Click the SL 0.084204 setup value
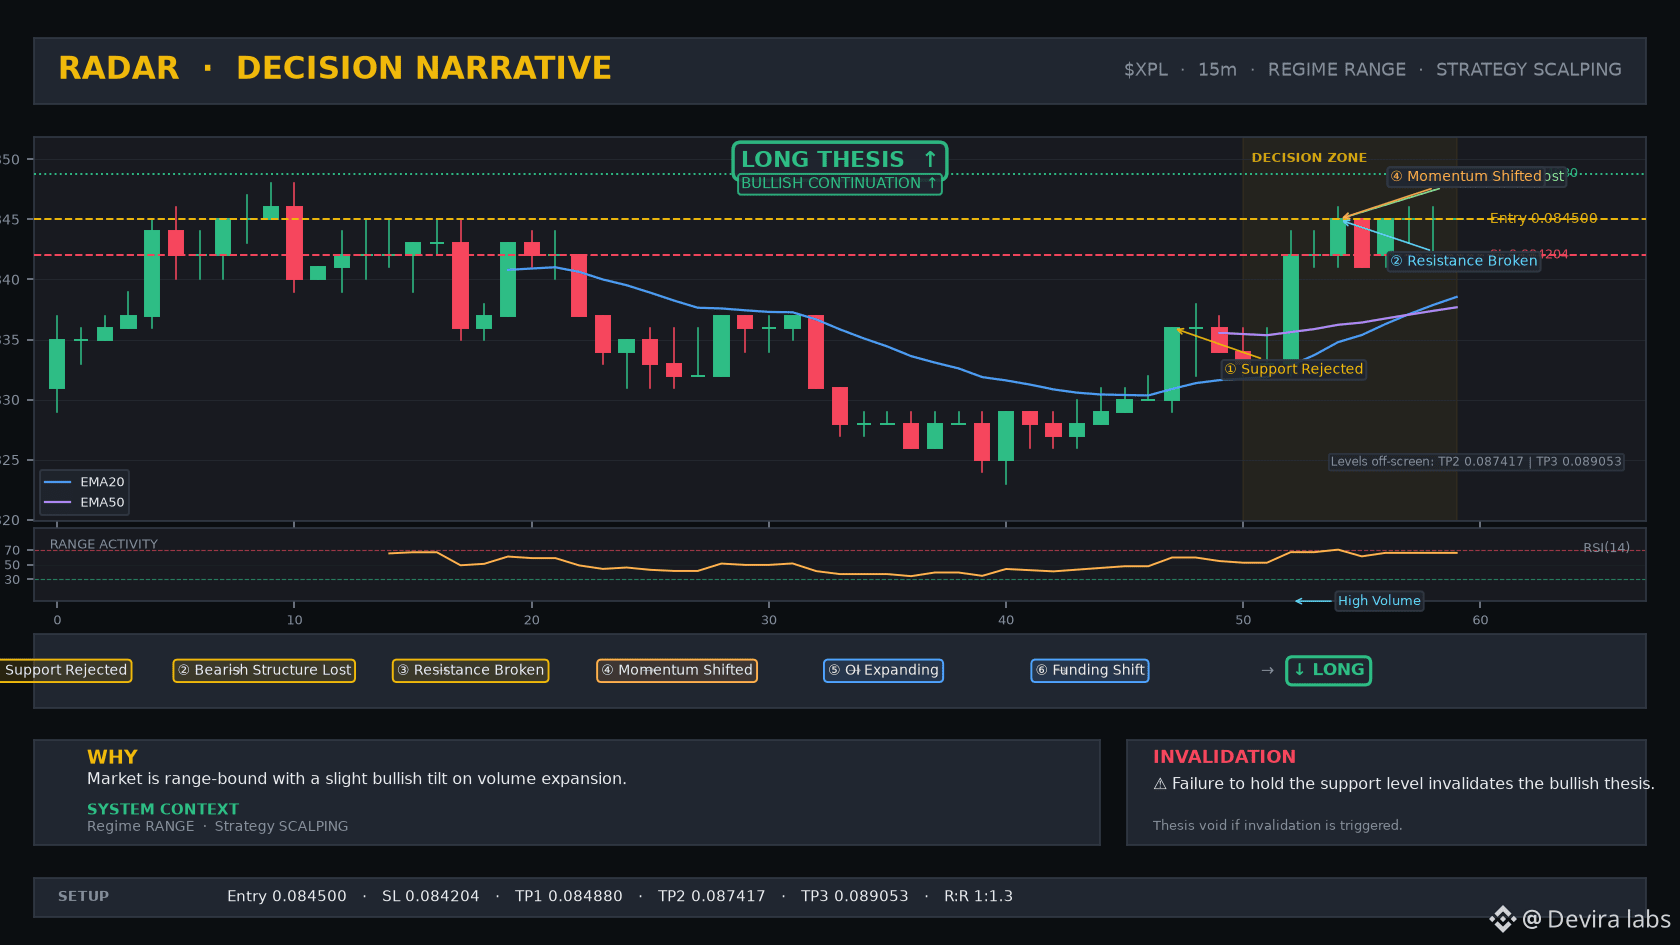 tap(431, 896)
